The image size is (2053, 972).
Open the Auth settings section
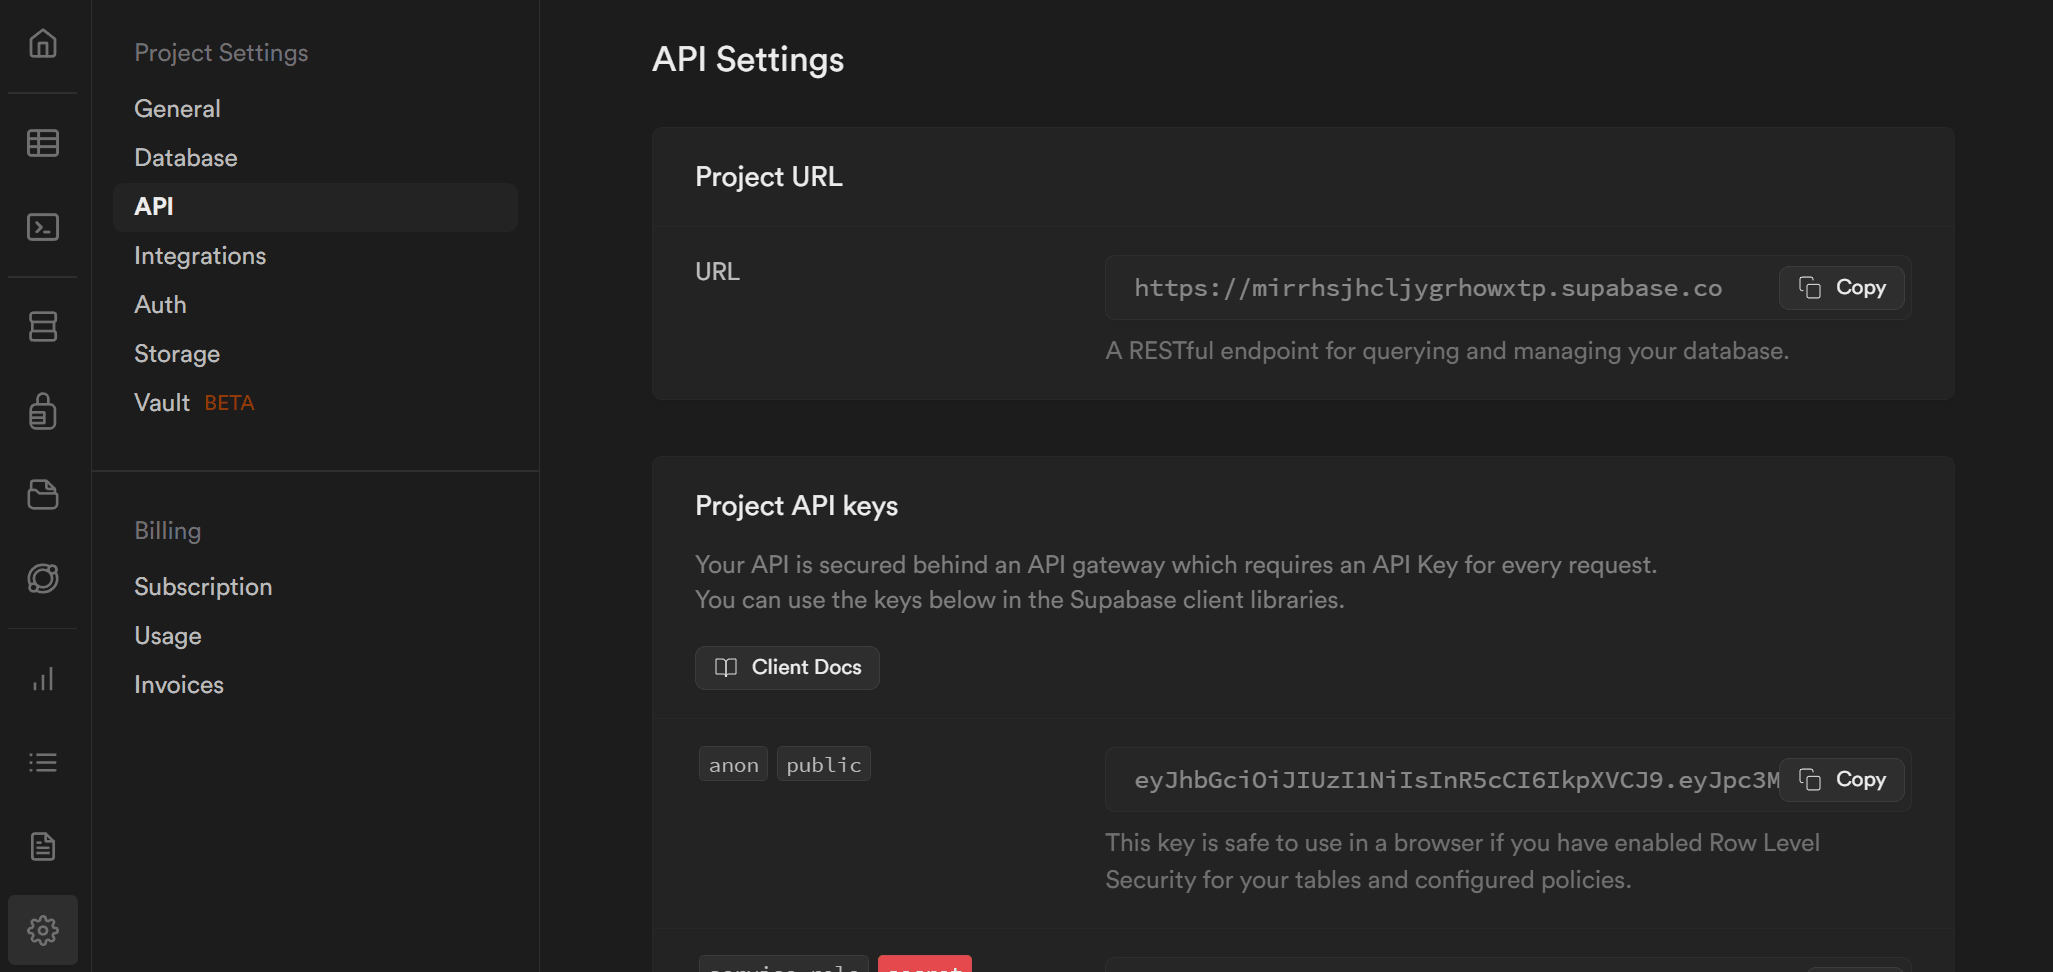point(160,304)
